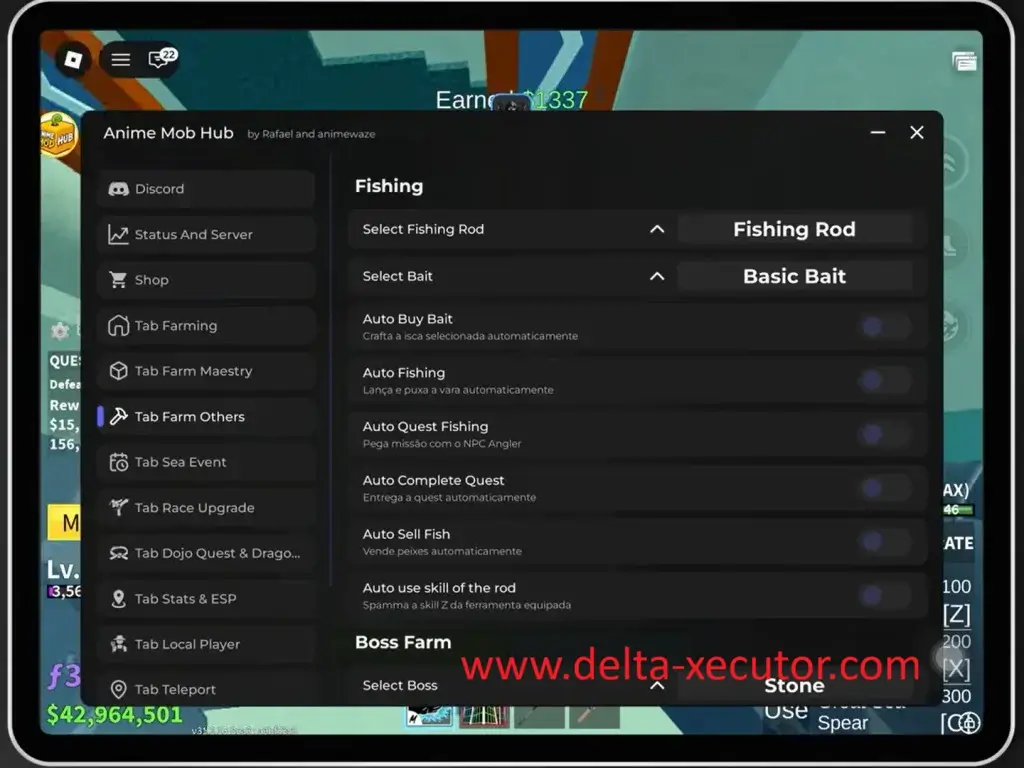Click the Tab Race Upgrade martial-arts icon

(118, 507)
